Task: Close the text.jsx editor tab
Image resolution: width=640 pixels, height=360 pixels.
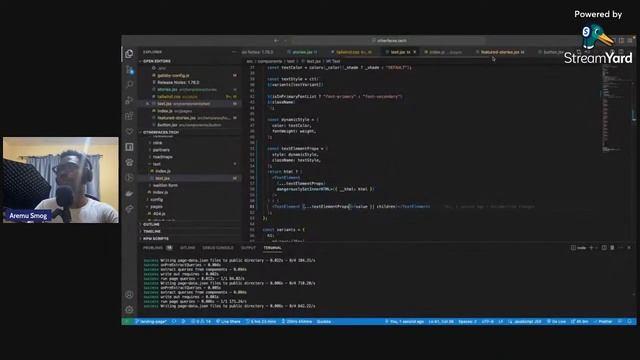Action: click(415, 52)
